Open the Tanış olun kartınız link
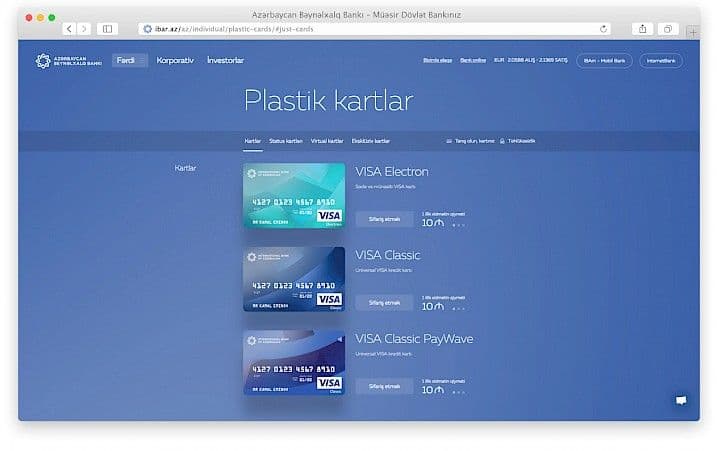The width and height of the screenshot is (717, 451). click(475, 141)
